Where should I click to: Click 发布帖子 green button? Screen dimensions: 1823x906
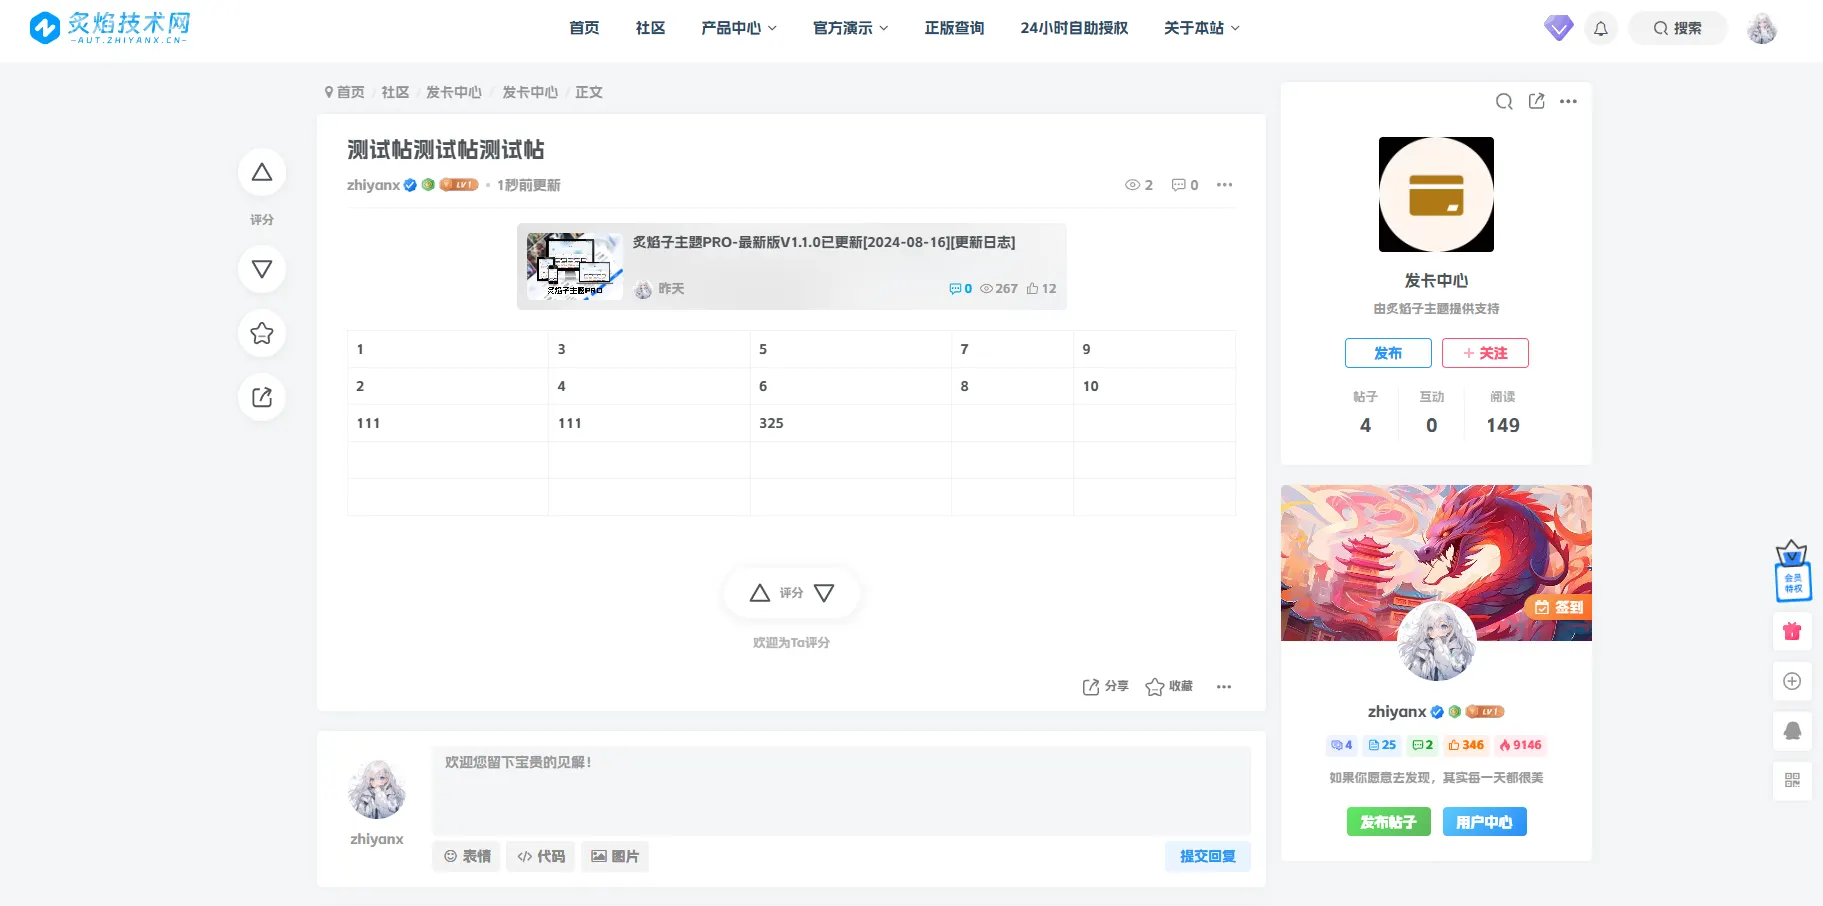[x=1388, y=822]
